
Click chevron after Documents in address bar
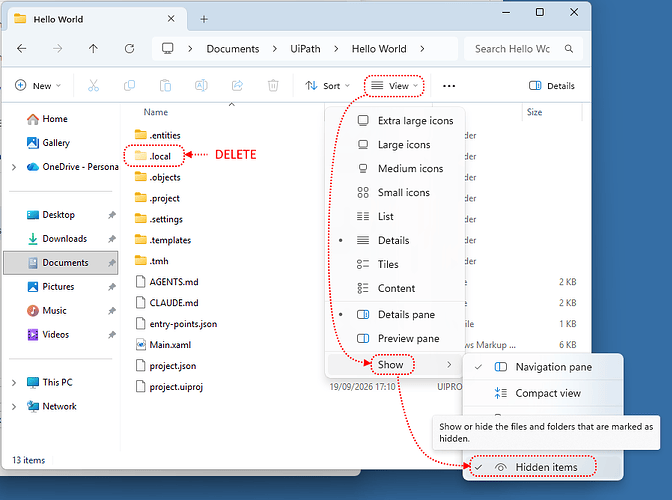point(275,49)
